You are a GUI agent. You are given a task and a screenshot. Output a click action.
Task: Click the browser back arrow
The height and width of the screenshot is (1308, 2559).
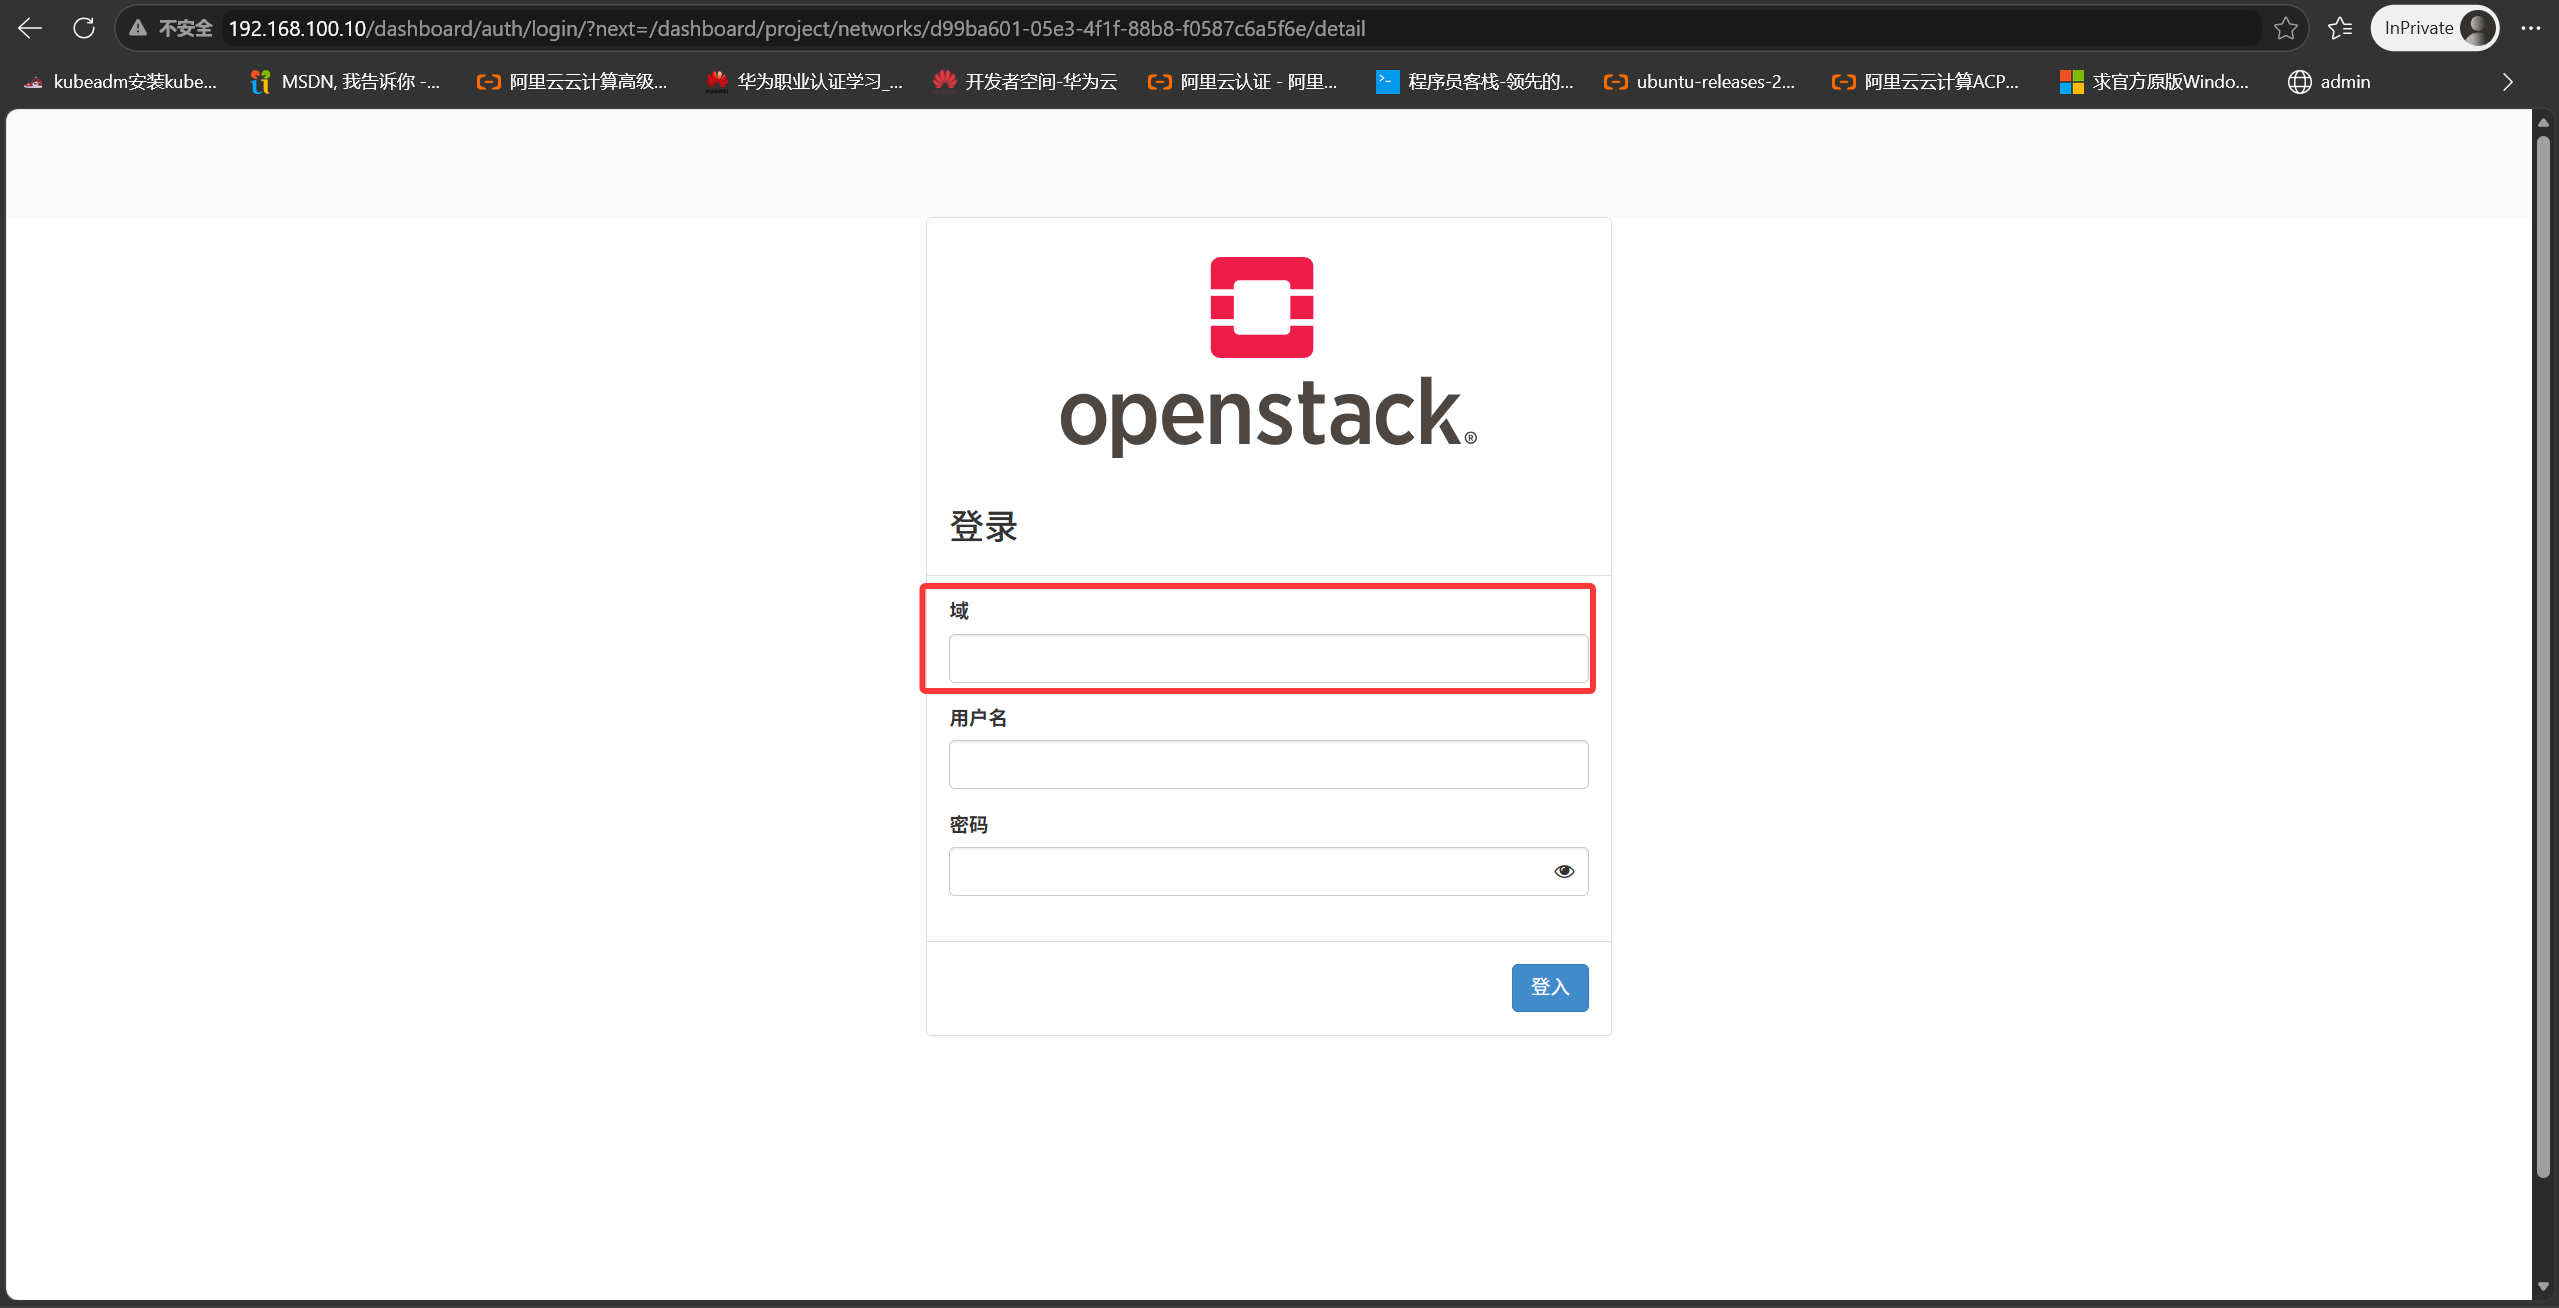tap(30, 28)
